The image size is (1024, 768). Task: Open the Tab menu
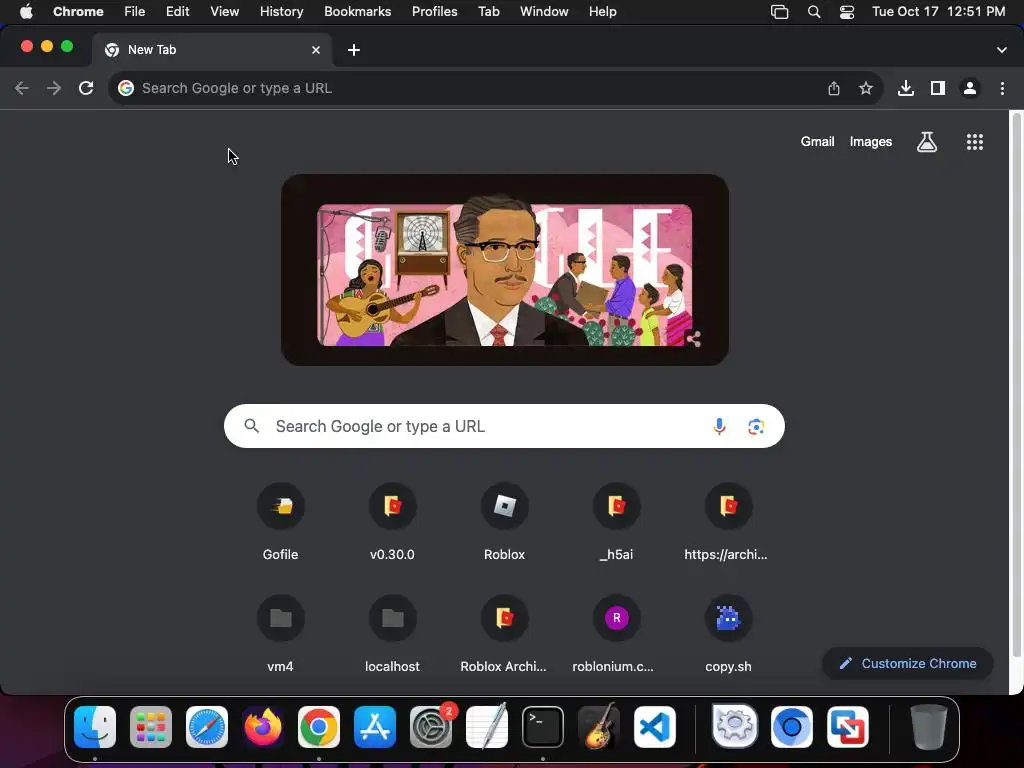[x=488, y=12]
